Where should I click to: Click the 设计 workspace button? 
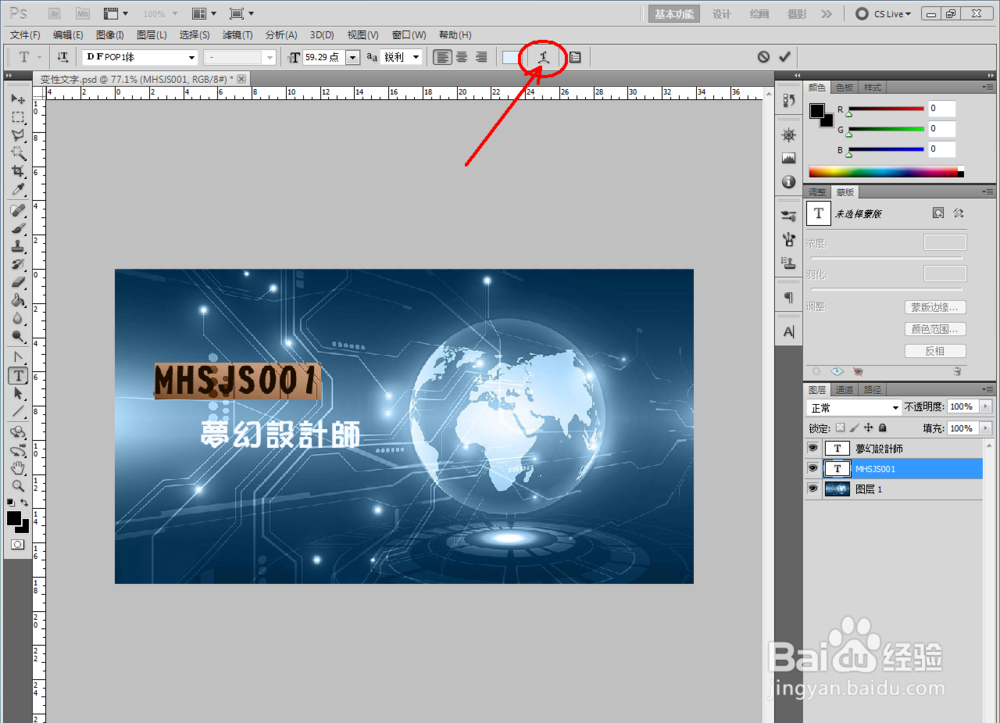tap(721, 14)
